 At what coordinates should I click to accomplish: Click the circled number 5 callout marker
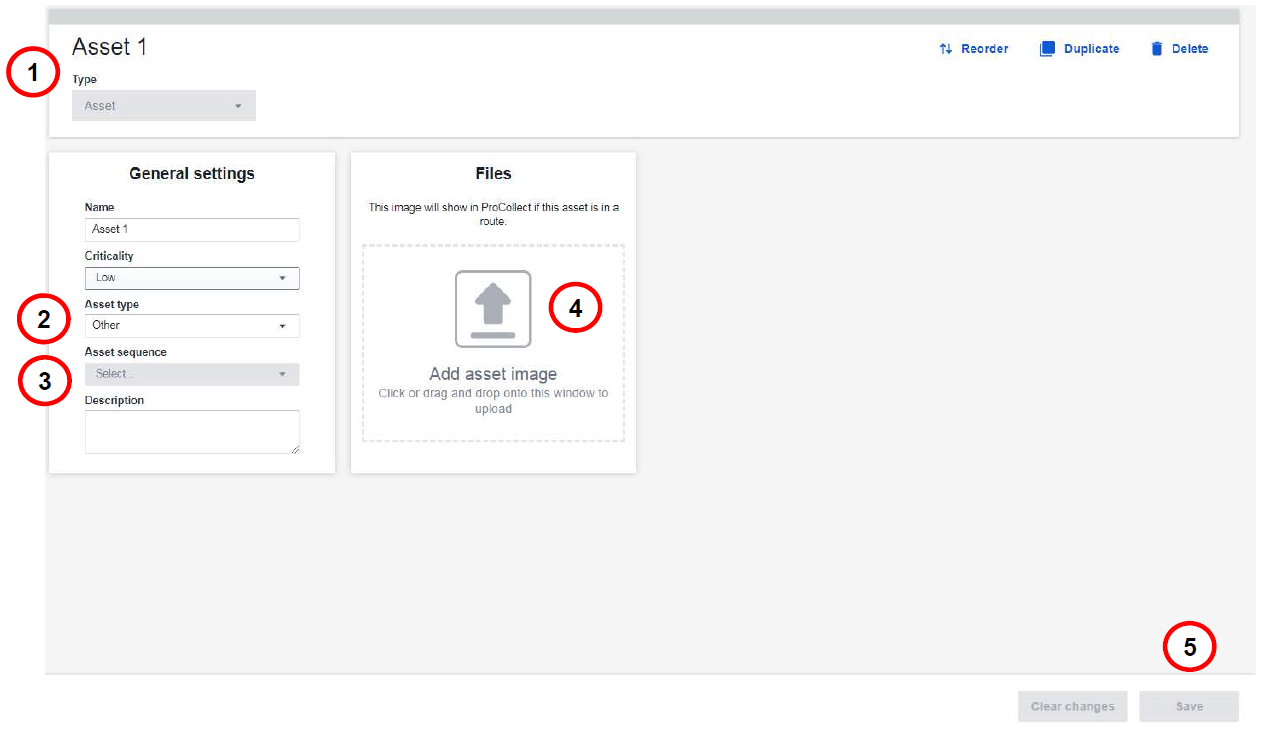pyautogui.click(x=1189, y=647)
